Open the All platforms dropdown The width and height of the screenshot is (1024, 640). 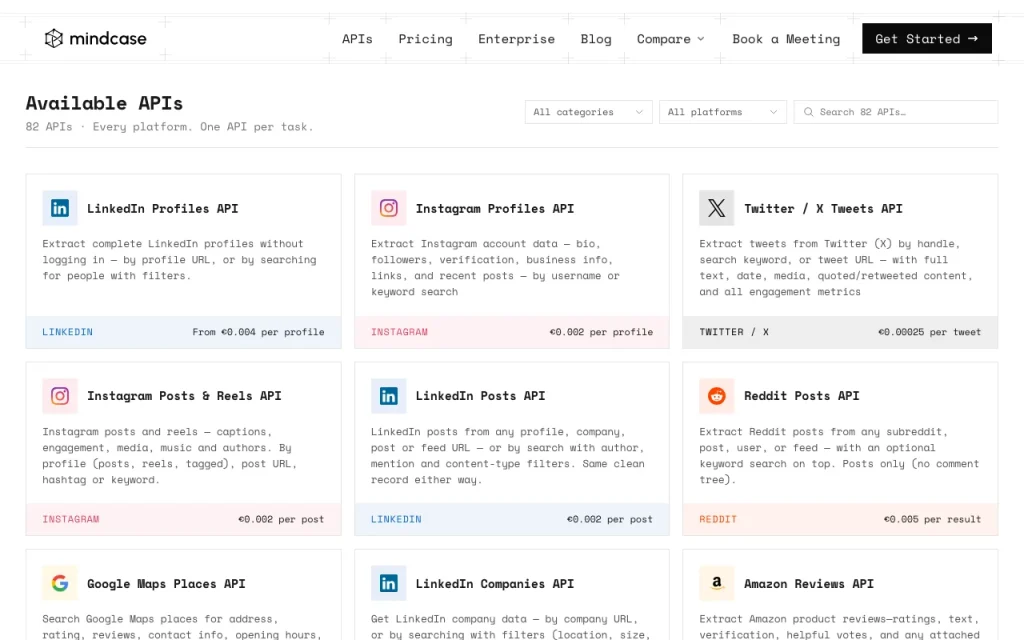click(x=723, y=112)
